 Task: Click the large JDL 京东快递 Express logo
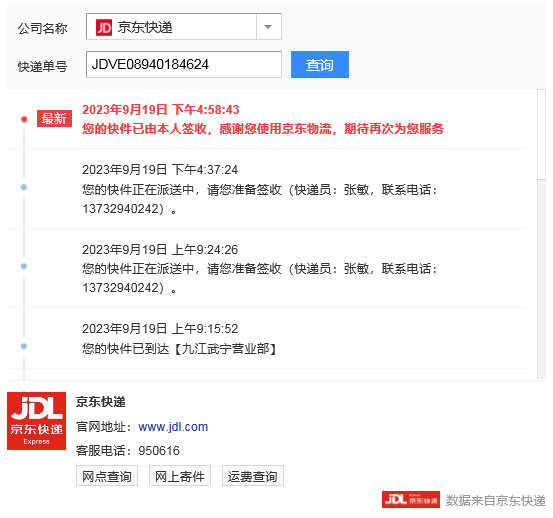(36, 421)
